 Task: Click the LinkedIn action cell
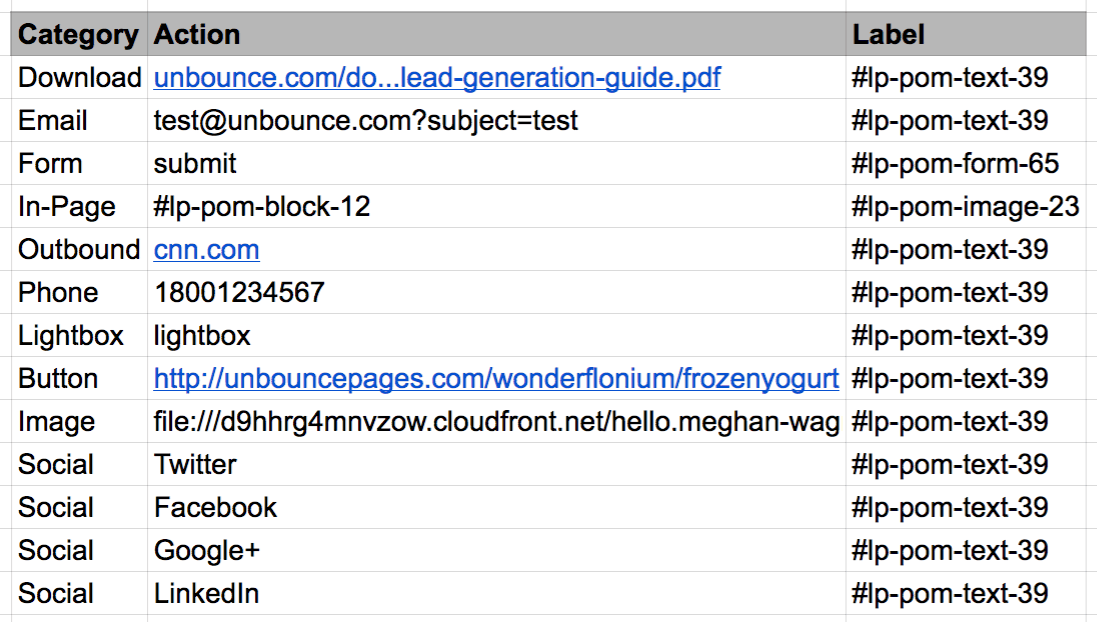click(206, 594)
